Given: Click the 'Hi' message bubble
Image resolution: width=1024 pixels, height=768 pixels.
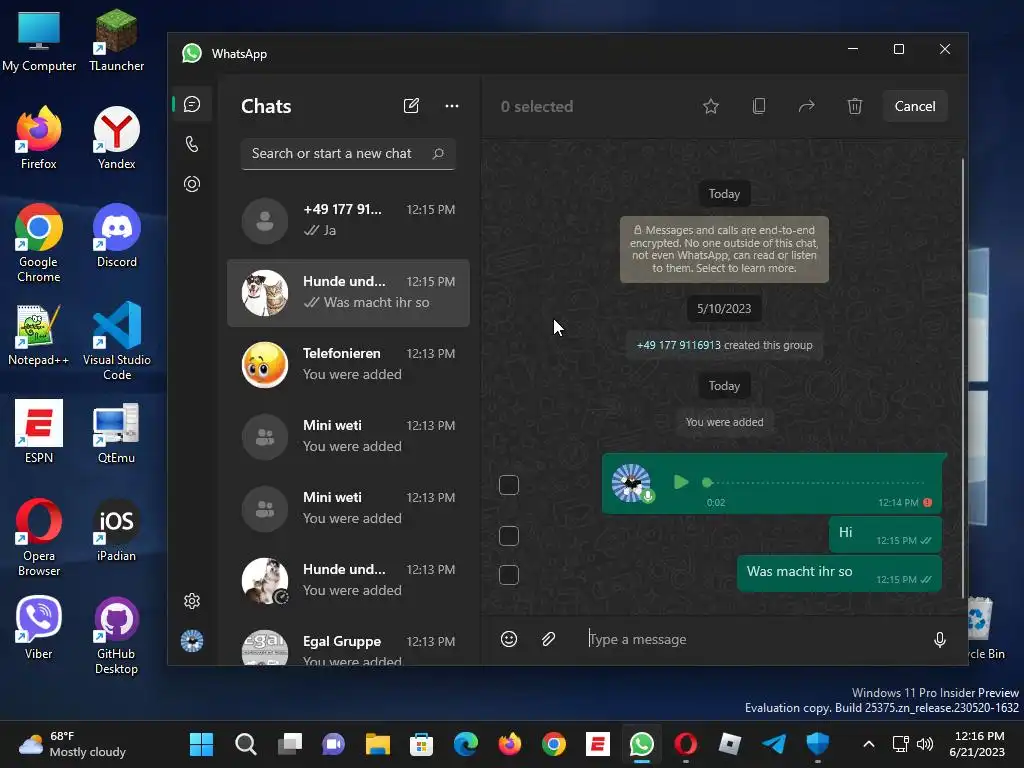Looking at the screenshot, I should (x=886, y=534).
